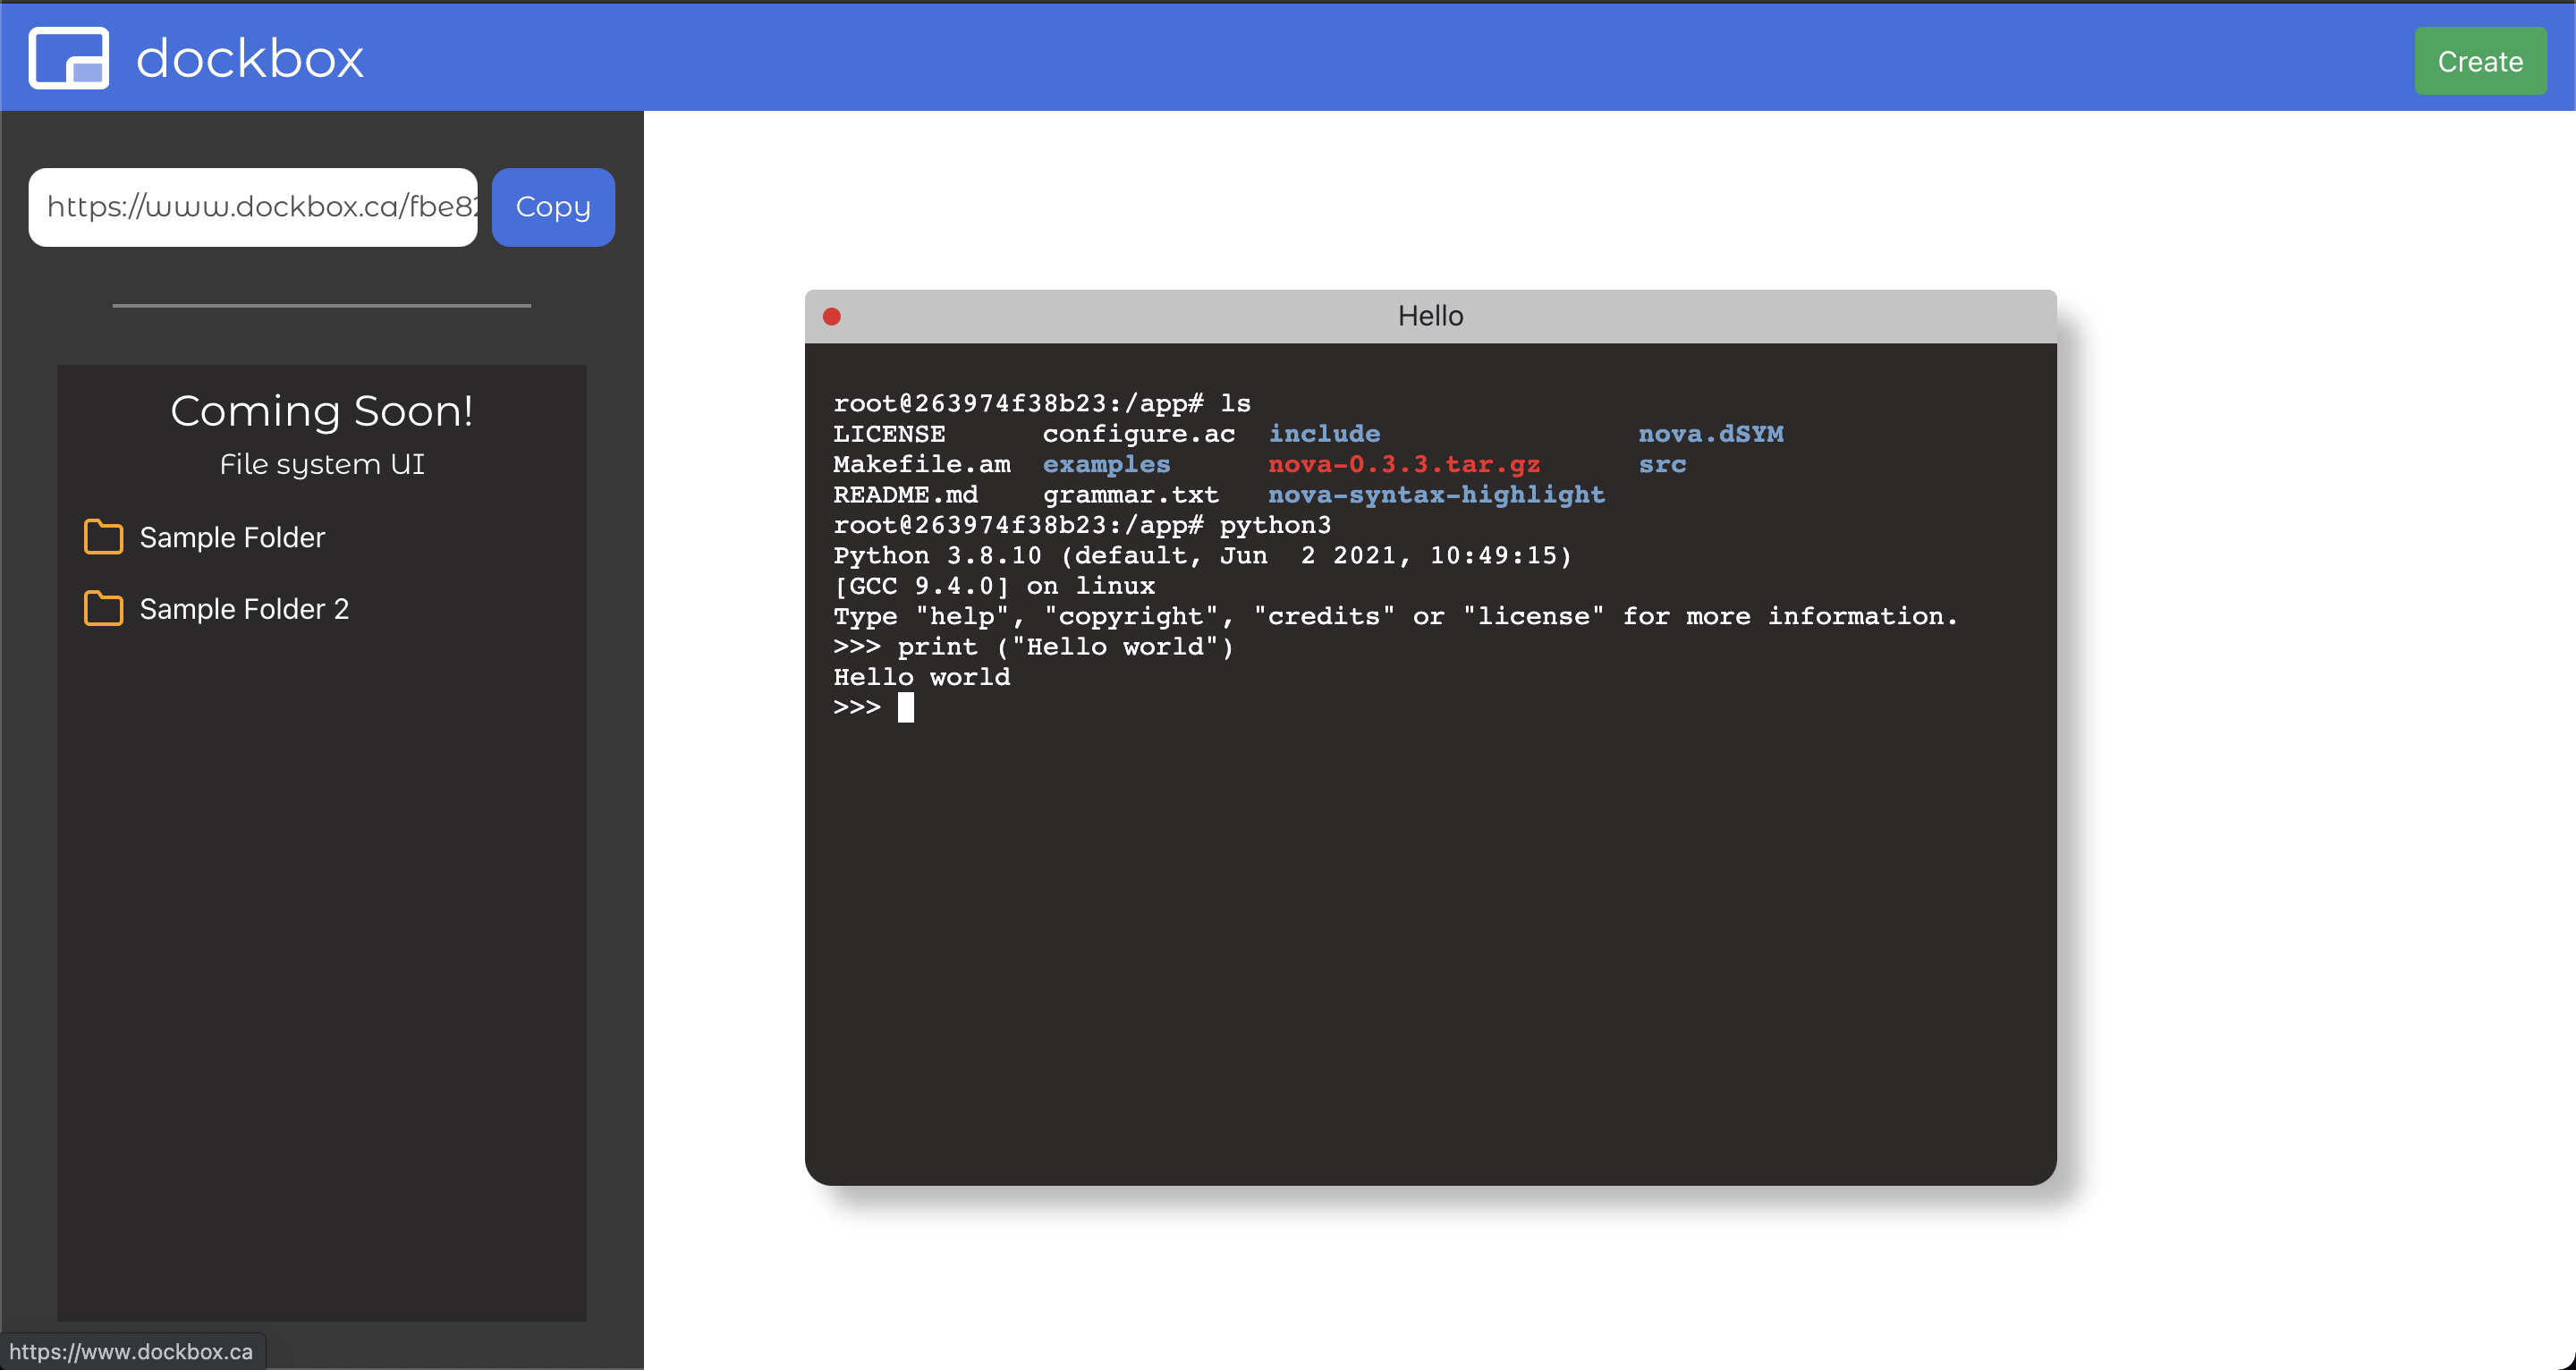This screenshot has width=2576, height=1370.
Task: Open the dockbox title link
Action: coord(249,58)
